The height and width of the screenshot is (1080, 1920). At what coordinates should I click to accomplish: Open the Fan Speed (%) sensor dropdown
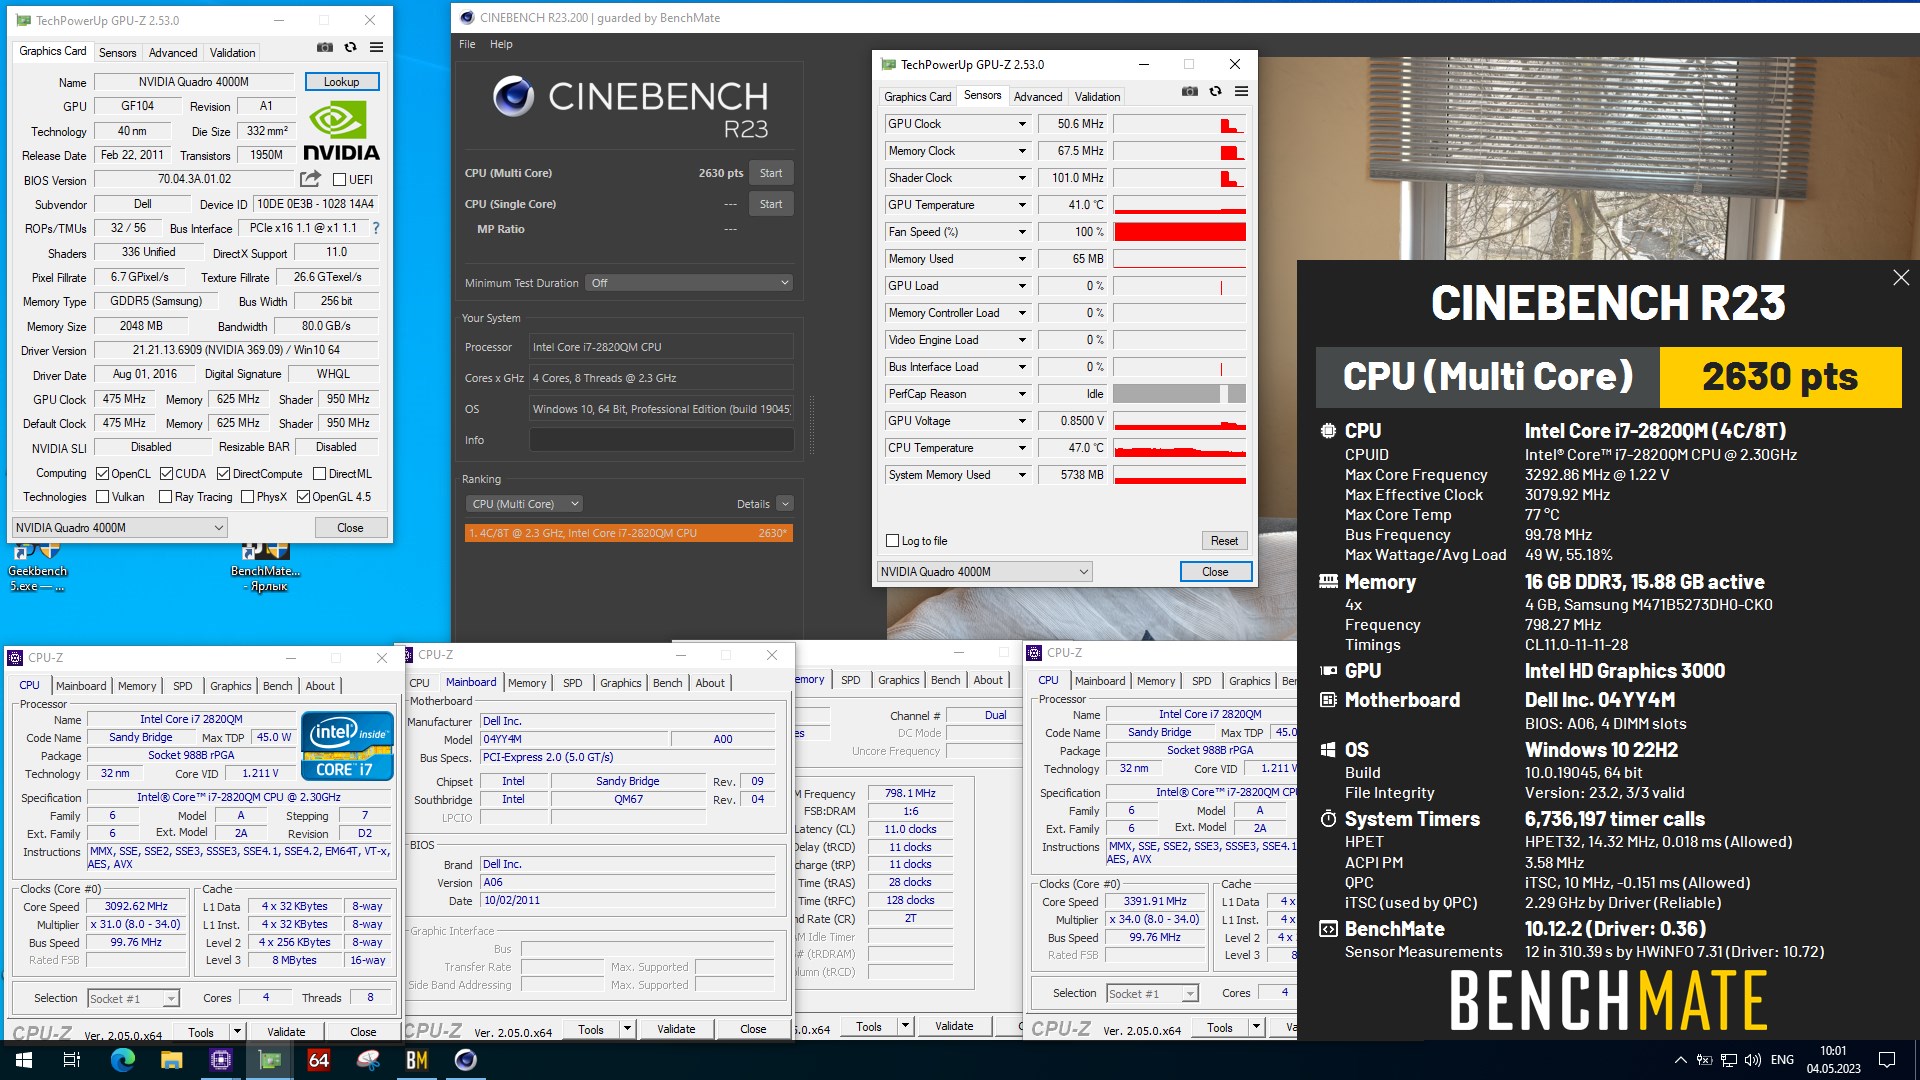click(1022, 232)
